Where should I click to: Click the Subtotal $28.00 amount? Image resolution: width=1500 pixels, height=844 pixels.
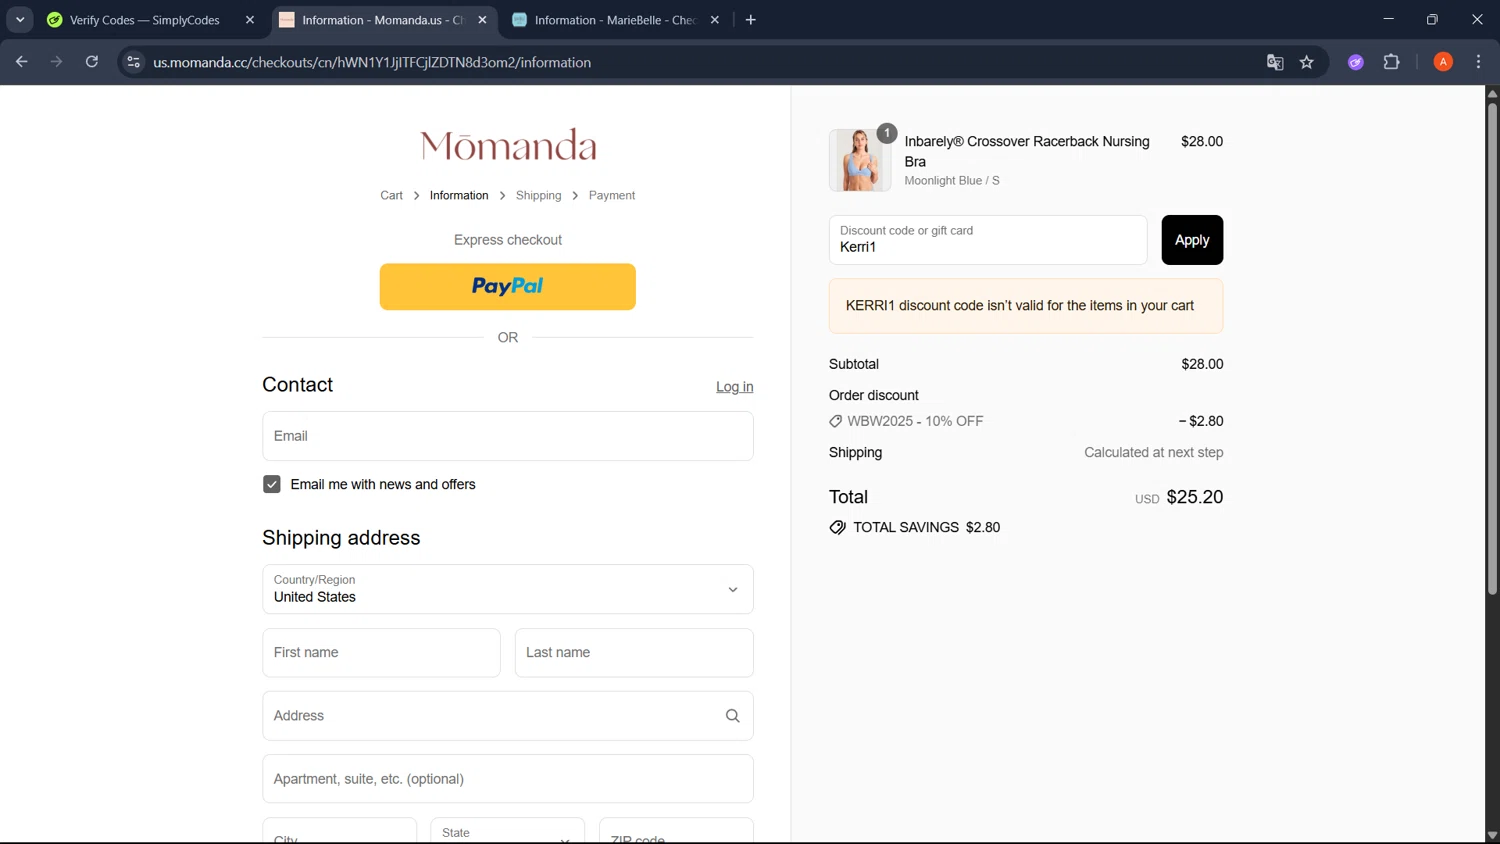coord(1202,365)
